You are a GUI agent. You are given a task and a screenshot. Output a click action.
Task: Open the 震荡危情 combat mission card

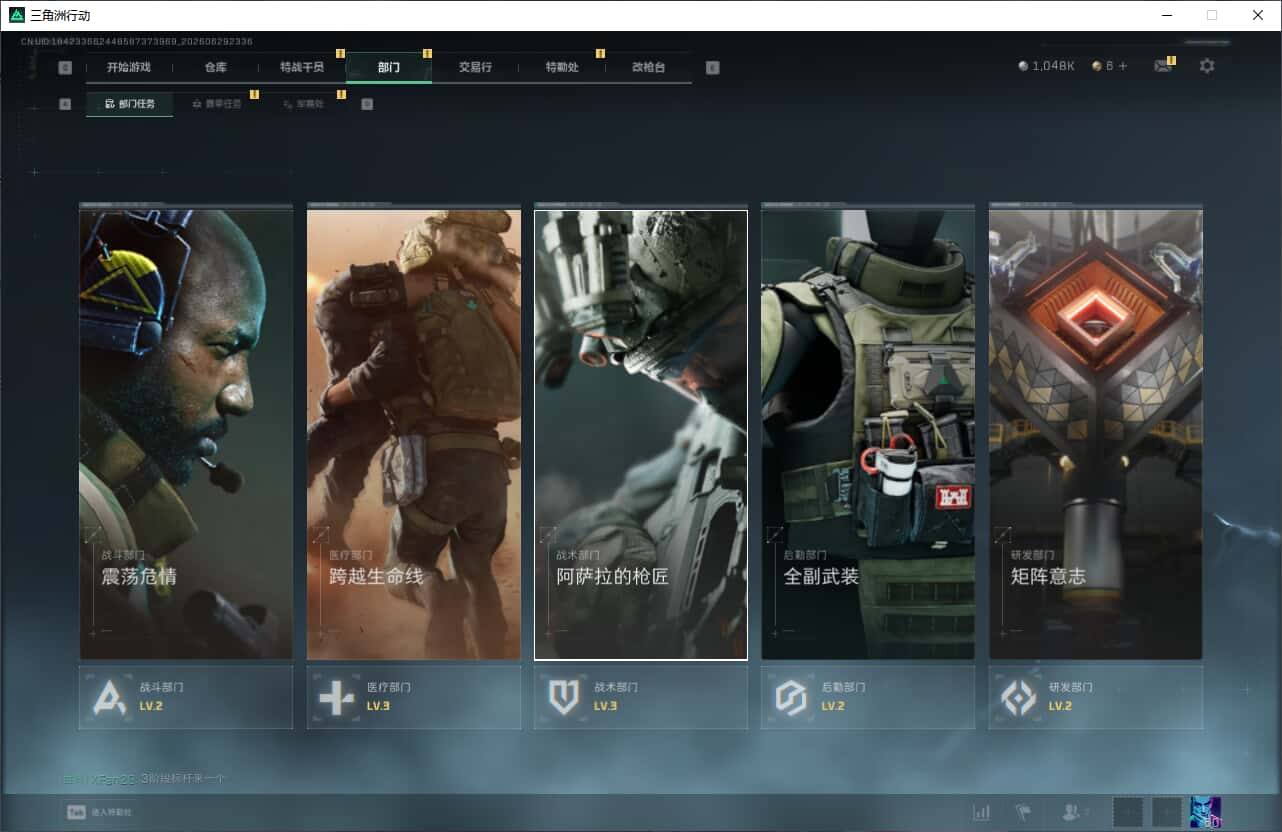click(x=186, y=434)
